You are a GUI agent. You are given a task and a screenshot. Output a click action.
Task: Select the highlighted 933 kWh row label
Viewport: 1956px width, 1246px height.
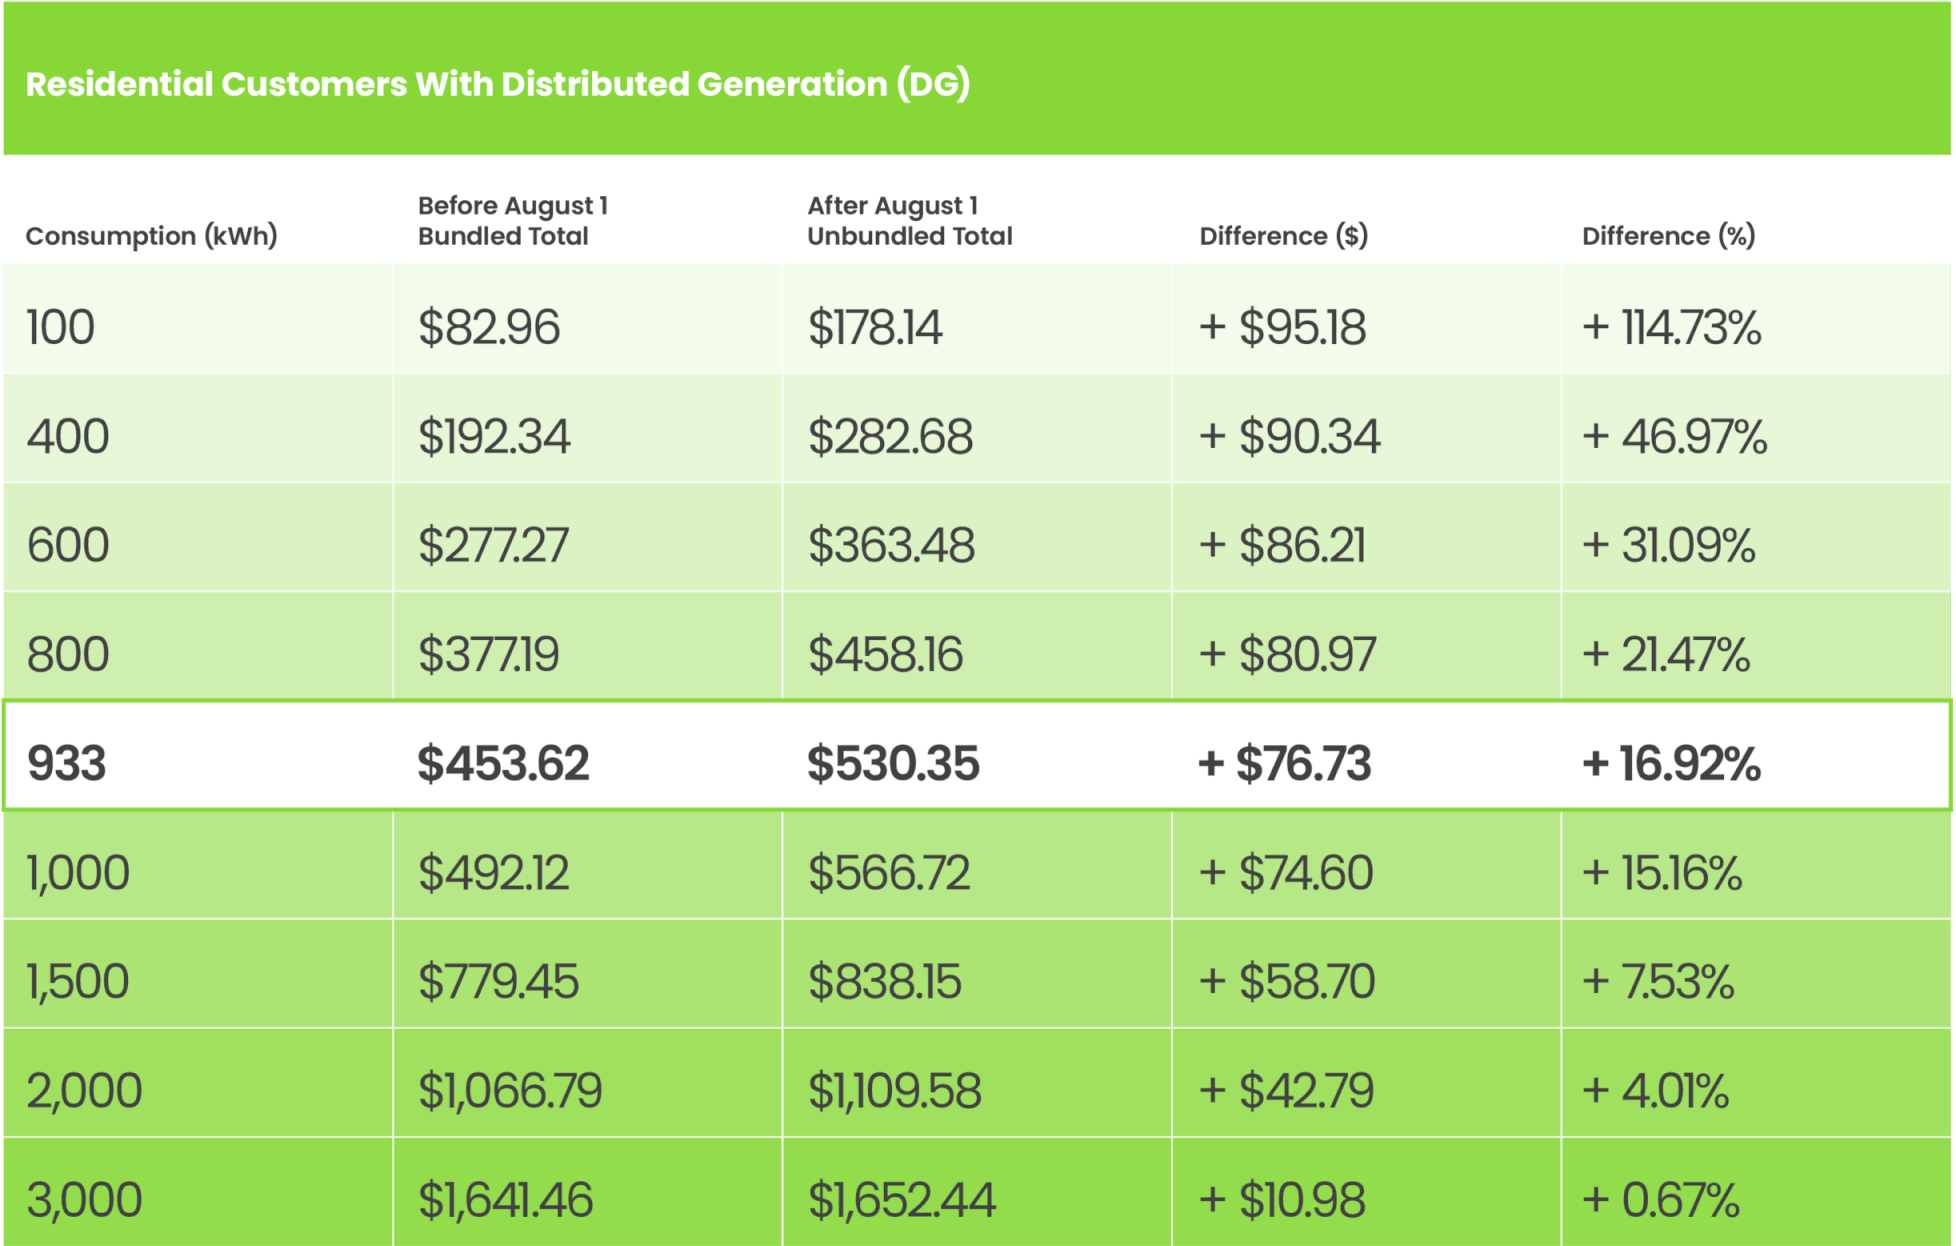pos(66,763)
